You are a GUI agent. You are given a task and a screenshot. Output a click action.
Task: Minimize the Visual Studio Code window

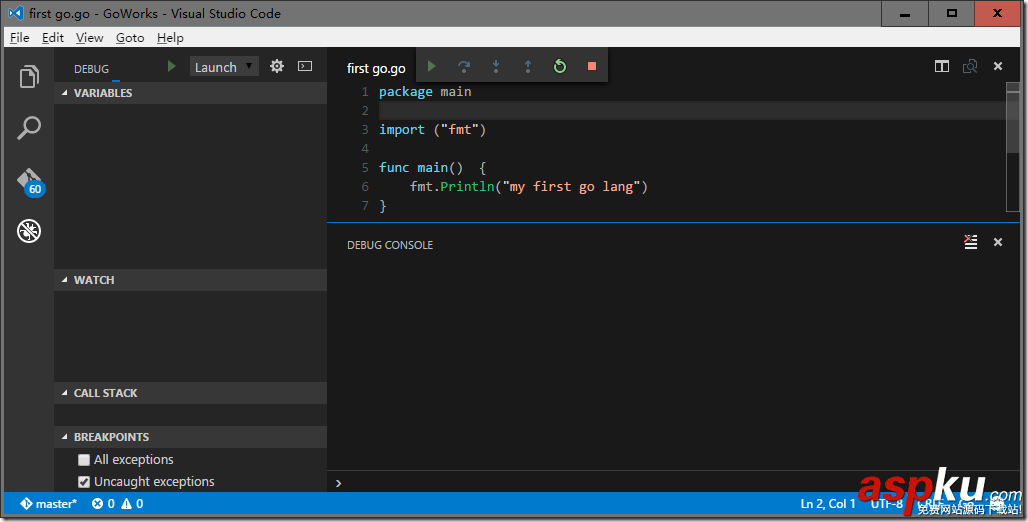pyautogui.click(x=905, y=14)
